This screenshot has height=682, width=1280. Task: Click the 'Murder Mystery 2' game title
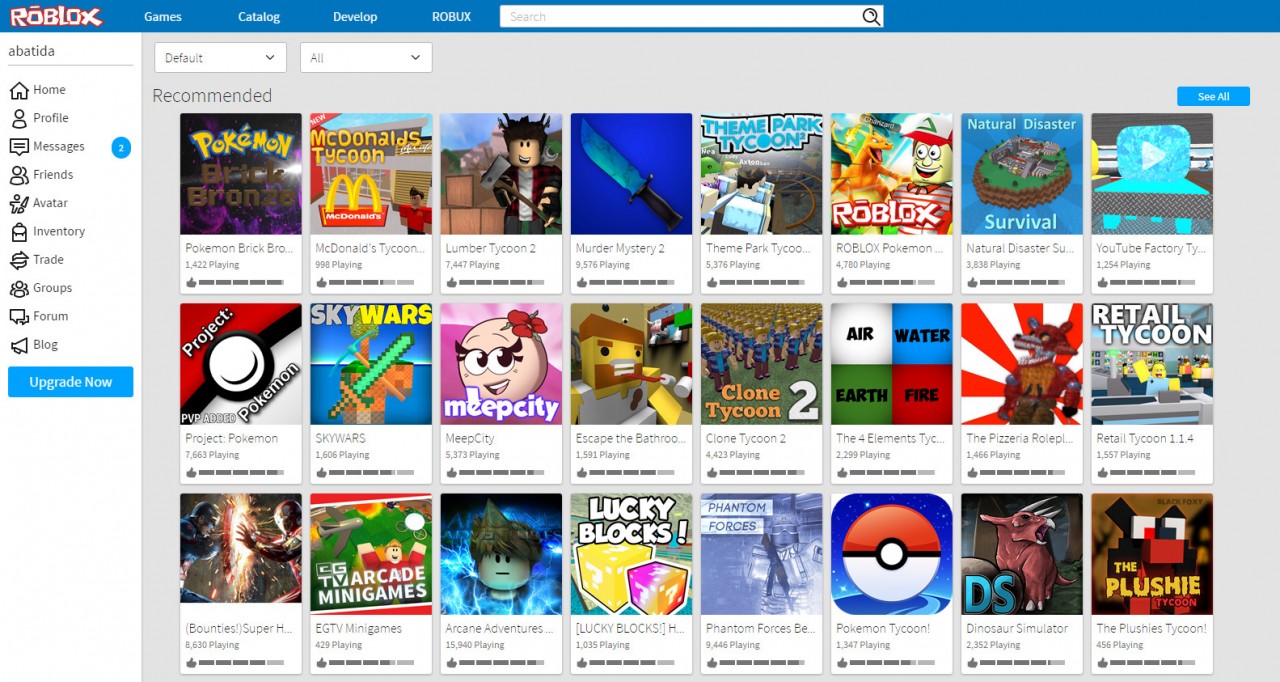pyautogui.click(x=620, y=248)
